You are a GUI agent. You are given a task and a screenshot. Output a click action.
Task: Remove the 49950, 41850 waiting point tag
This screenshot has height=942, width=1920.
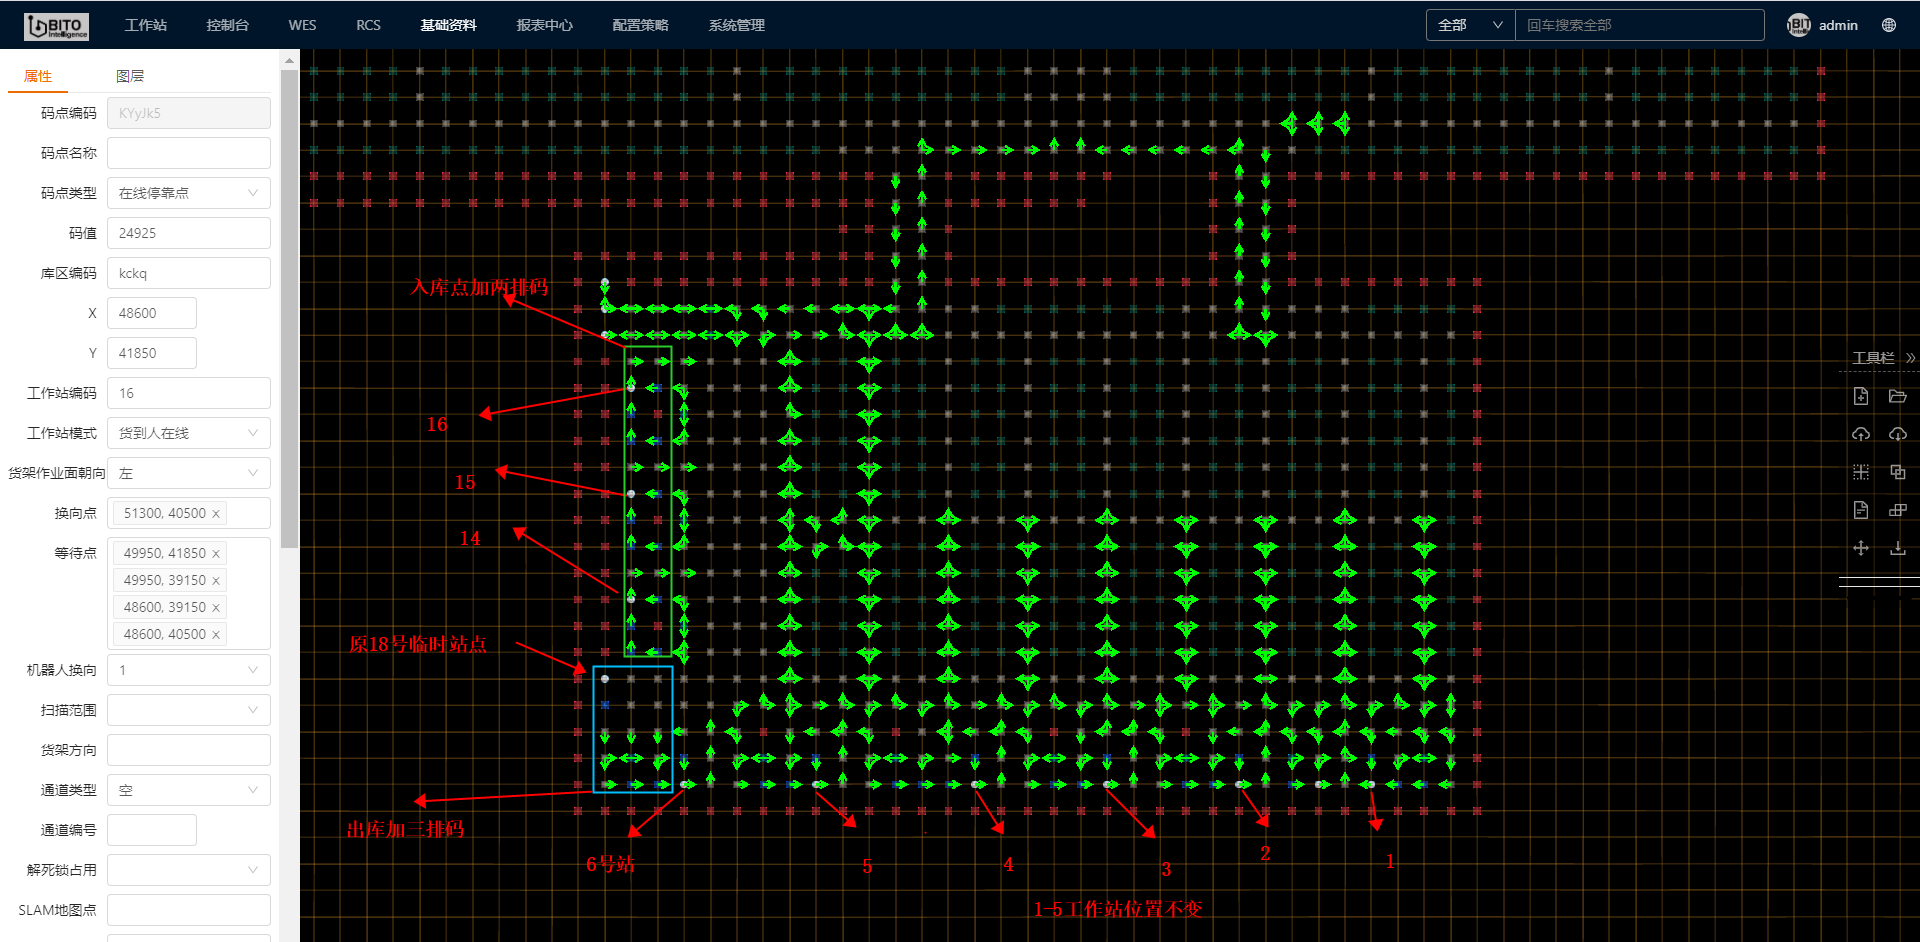215,554
